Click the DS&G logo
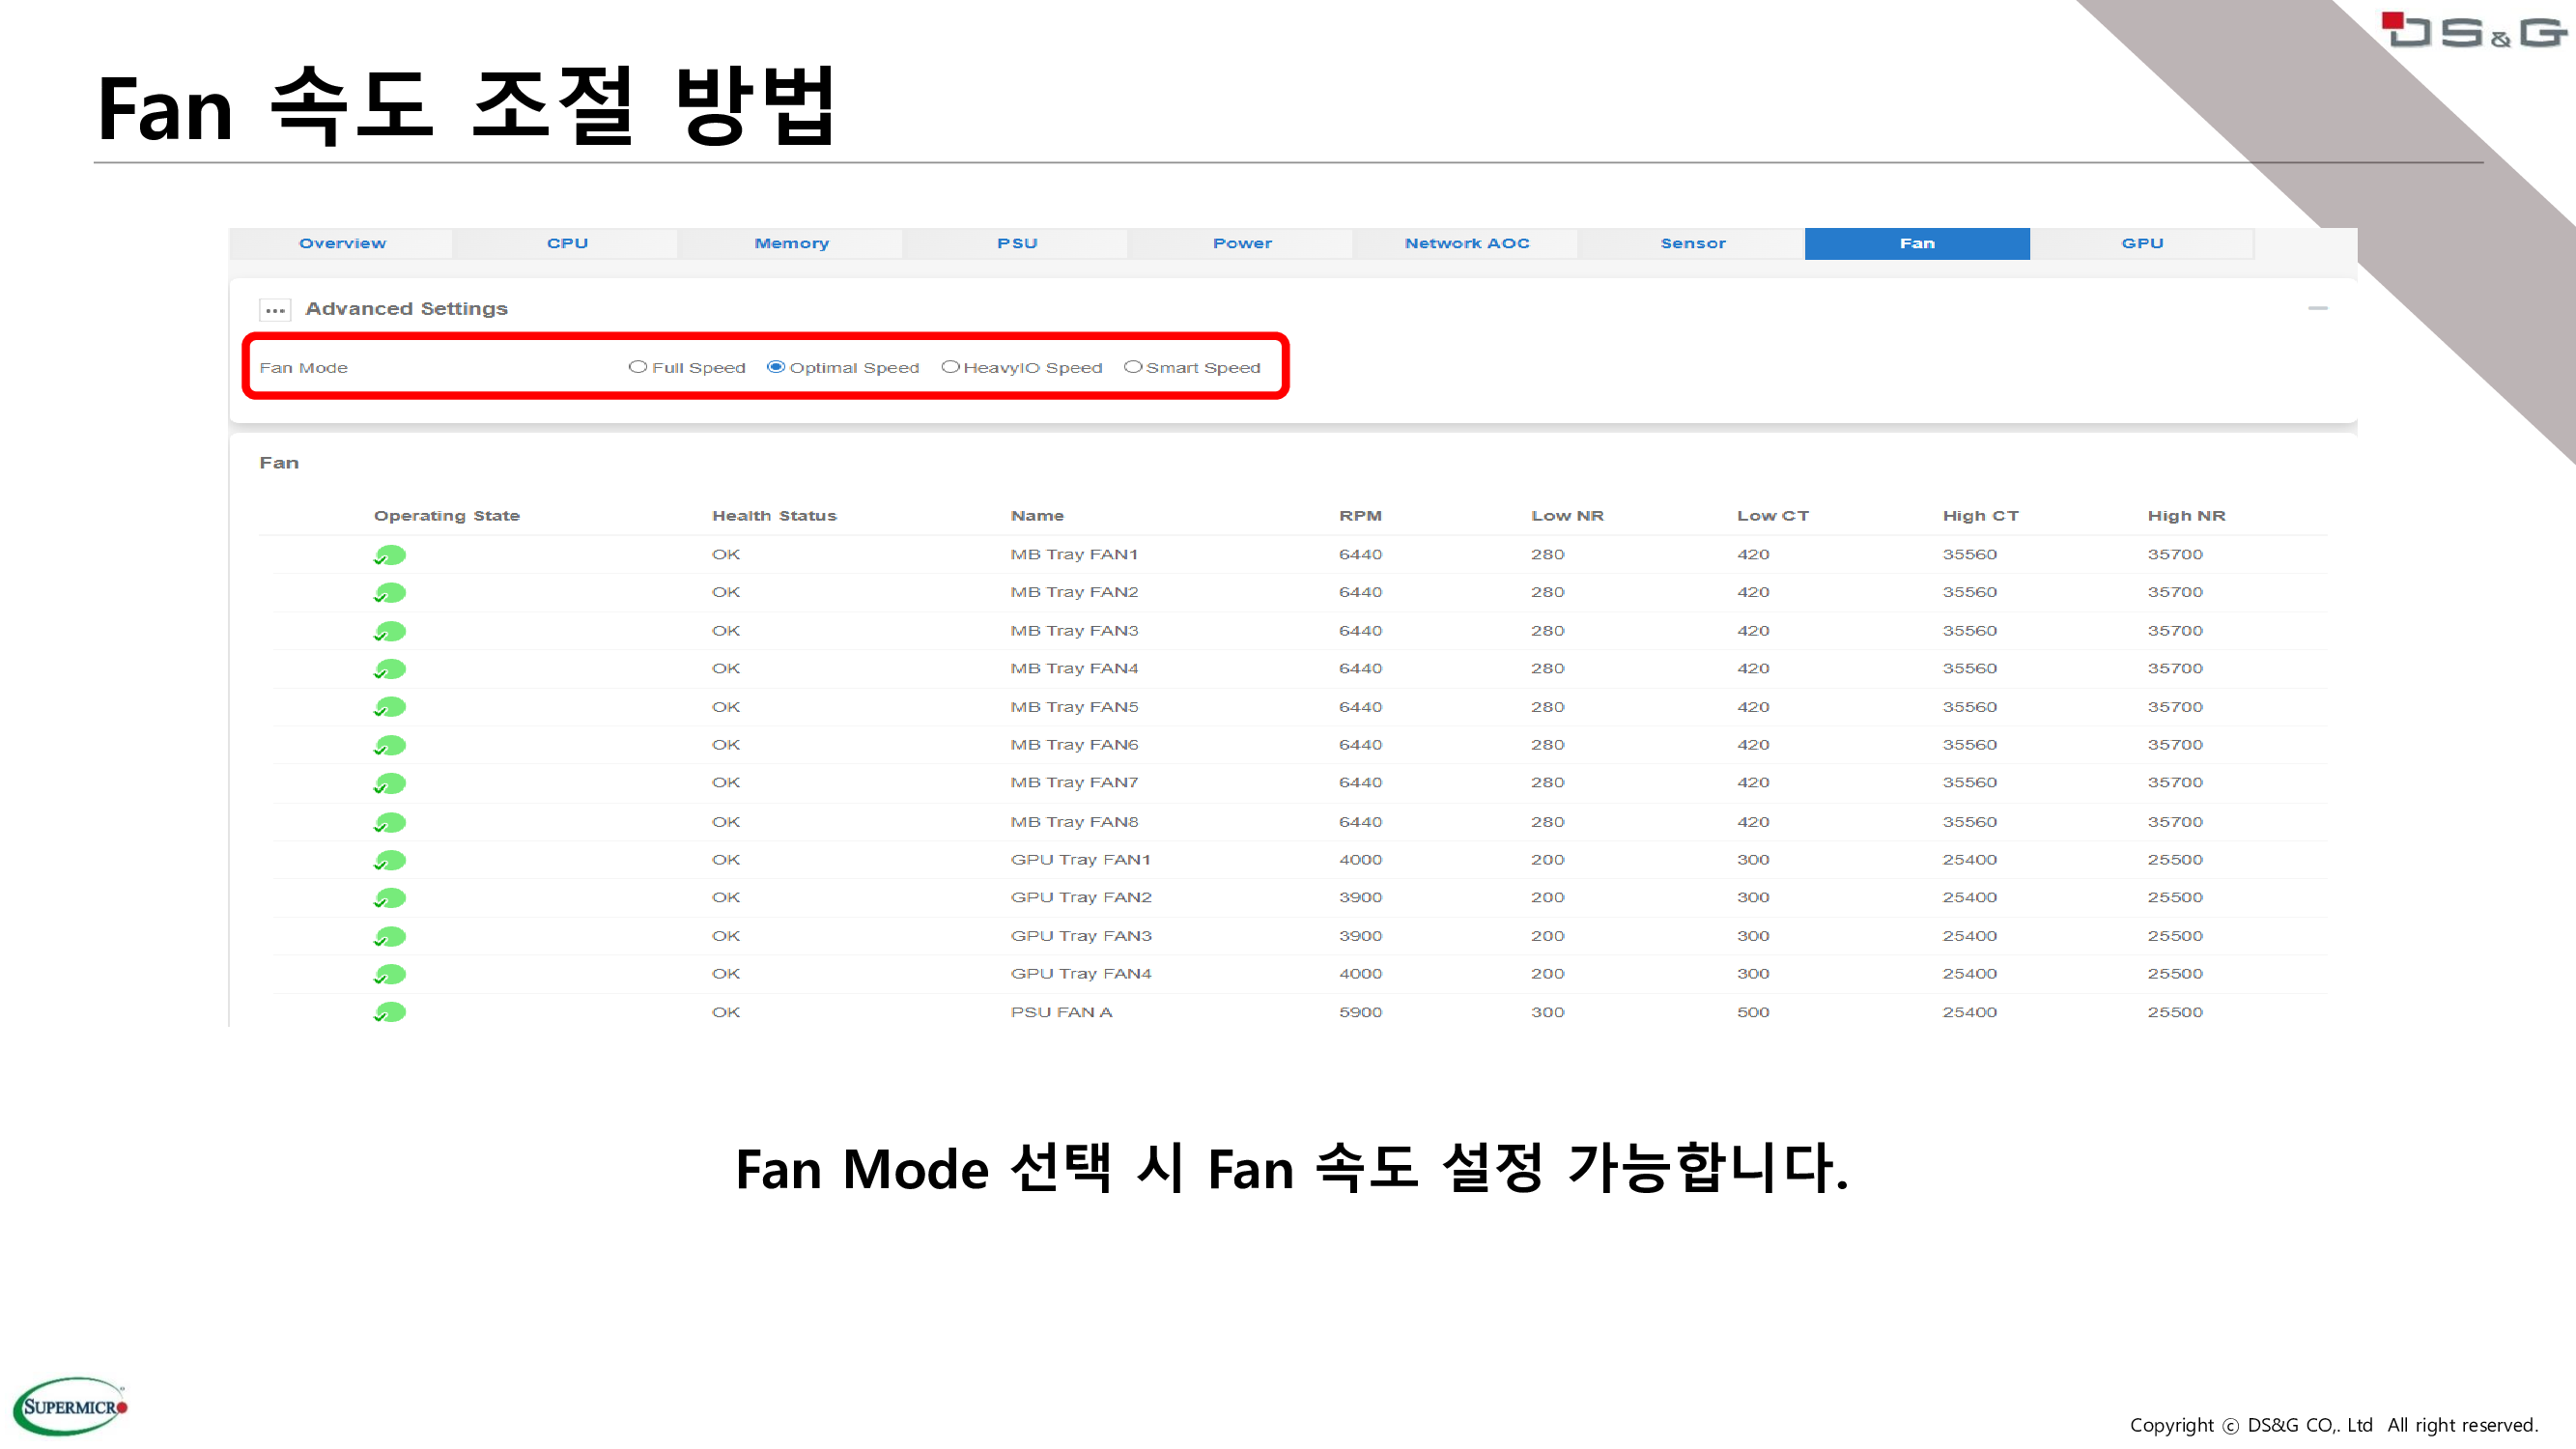Image resolution: width=2576 pixels, height=1449 pixels. coord(2472,32)
